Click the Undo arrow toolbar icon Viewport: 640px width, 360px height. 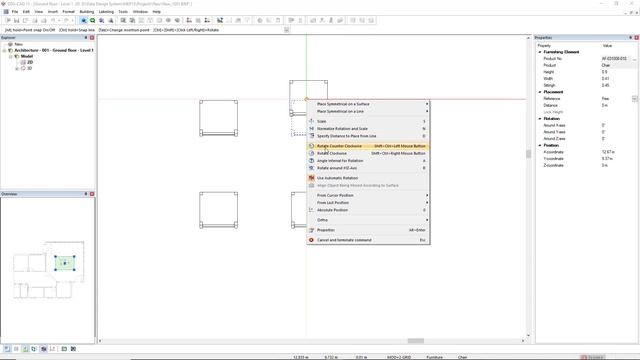pyautogui.click(x=53, y=20)
